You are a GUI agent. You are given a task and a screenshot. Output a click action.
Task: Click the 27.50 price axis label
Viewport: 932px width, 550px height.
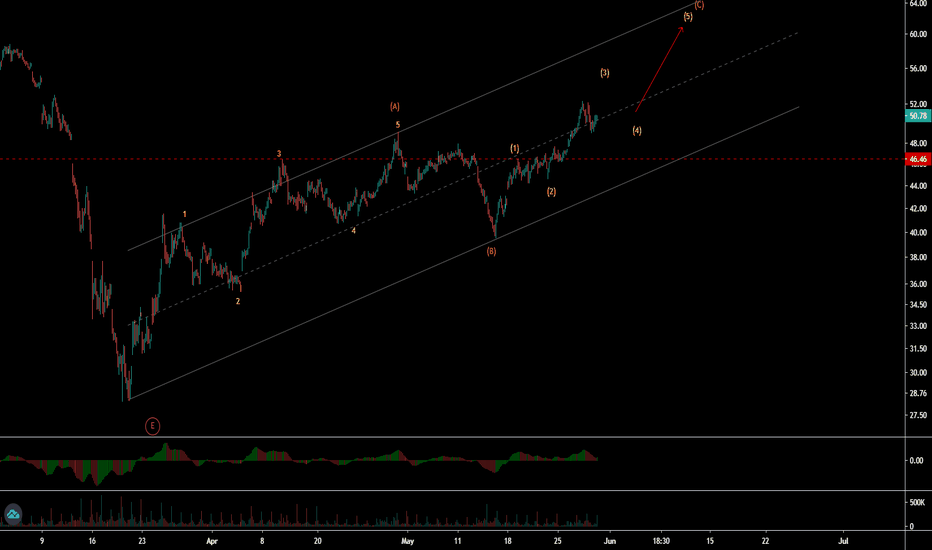point(918,416)
